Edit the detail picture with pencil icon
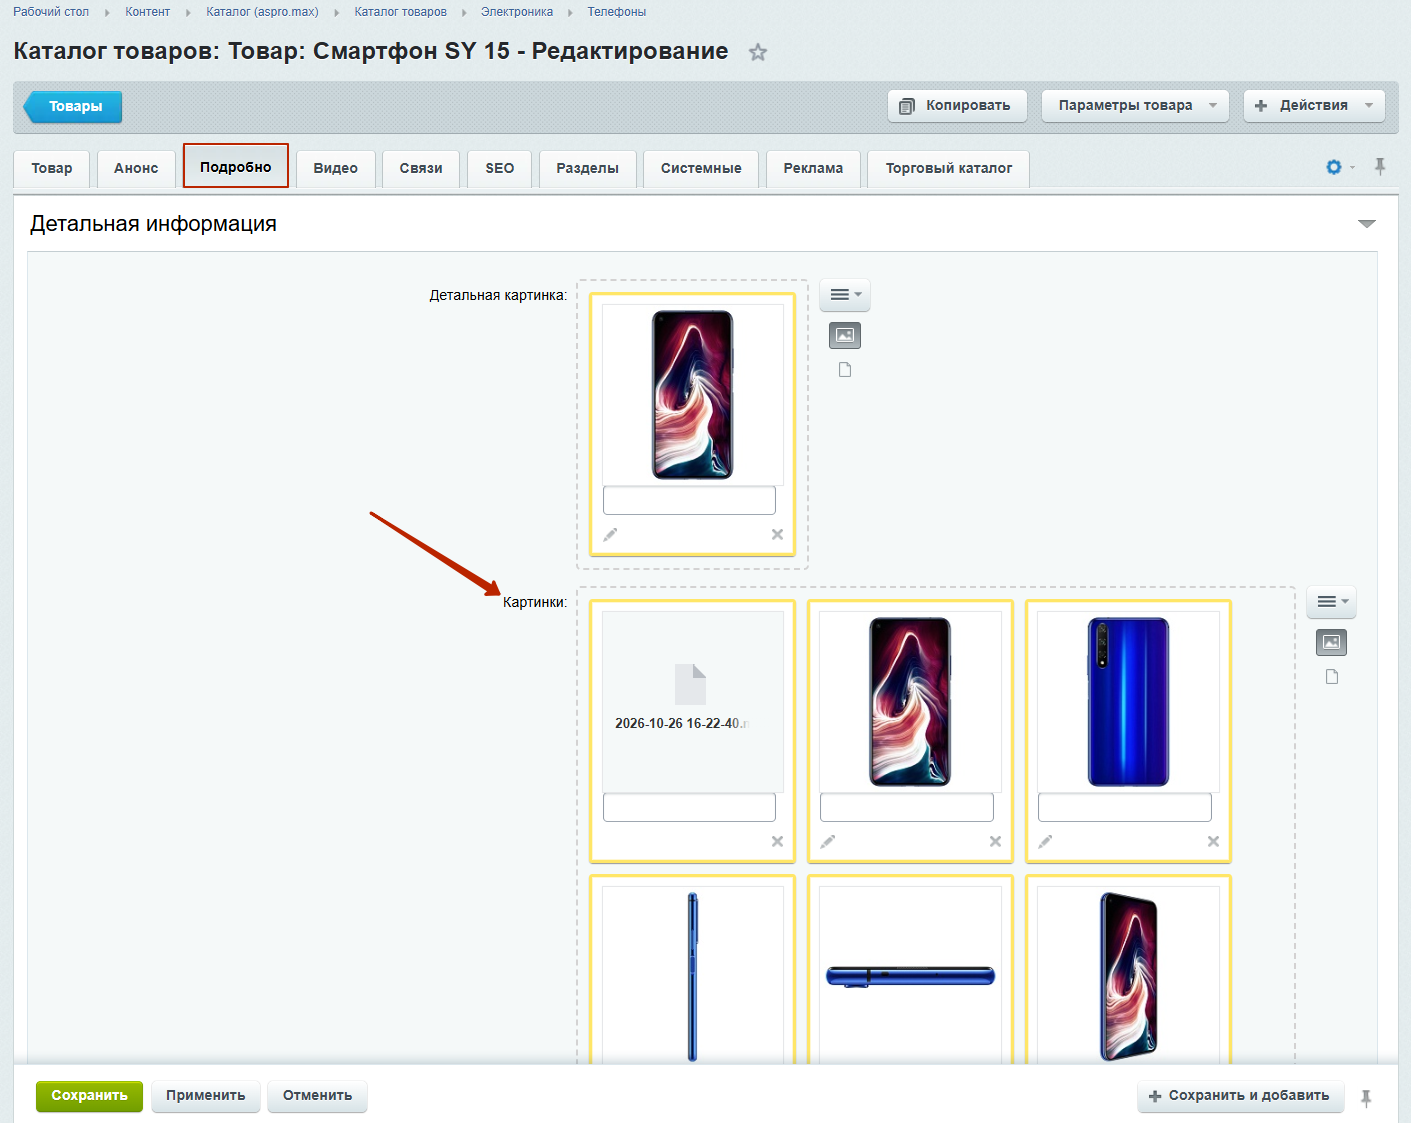Viewport: 1411px width, 1123px height. click(x=610, y=535)
